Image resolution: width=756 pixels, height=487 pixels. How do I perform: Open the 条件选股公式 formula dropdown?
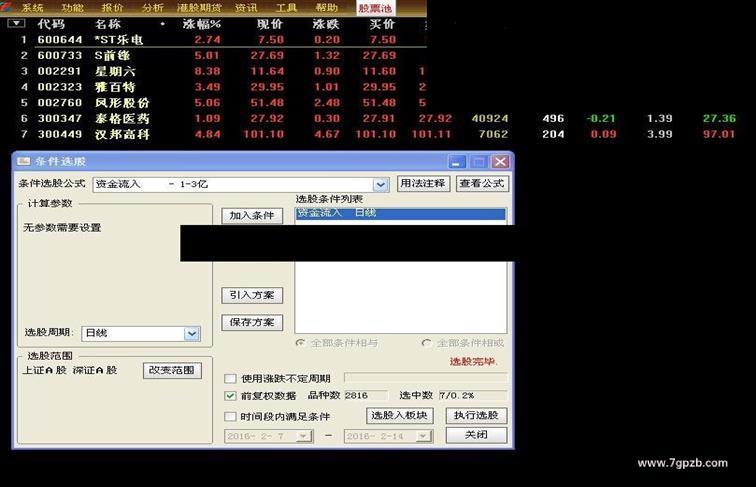(381, 185)
